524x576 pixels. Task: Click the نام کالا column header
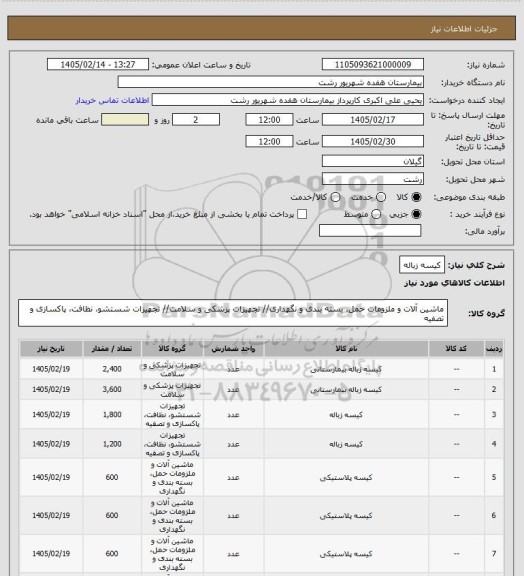(346, 349)
